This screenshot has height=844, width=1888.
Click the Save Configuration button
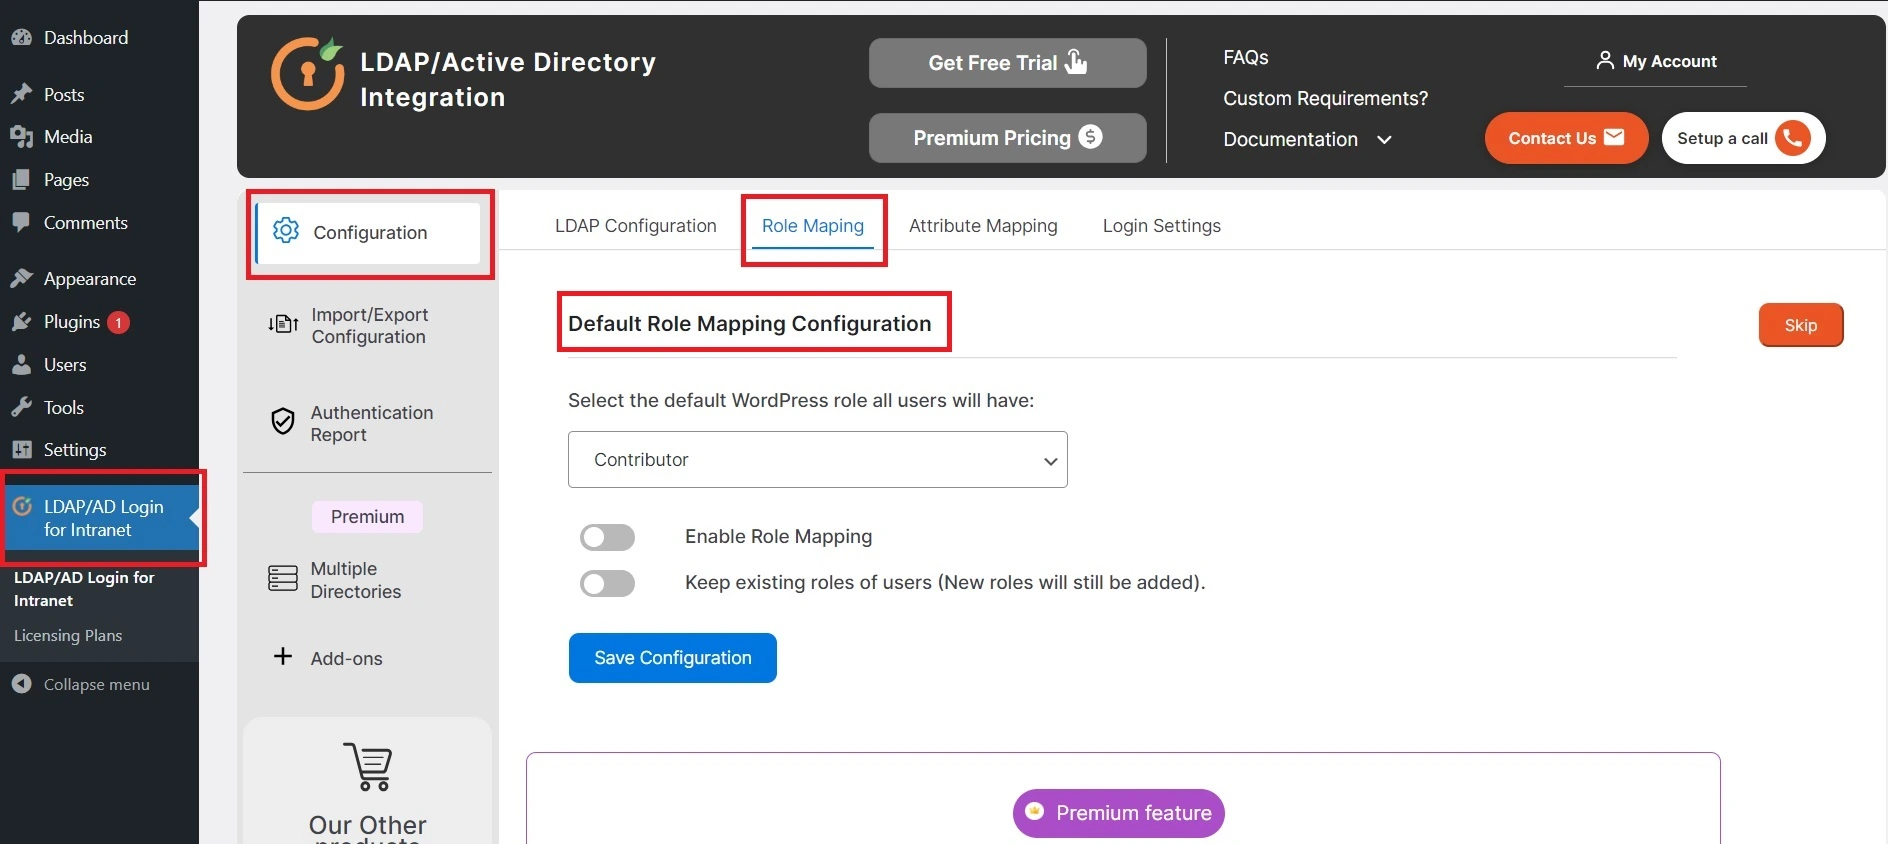[673, 658]
